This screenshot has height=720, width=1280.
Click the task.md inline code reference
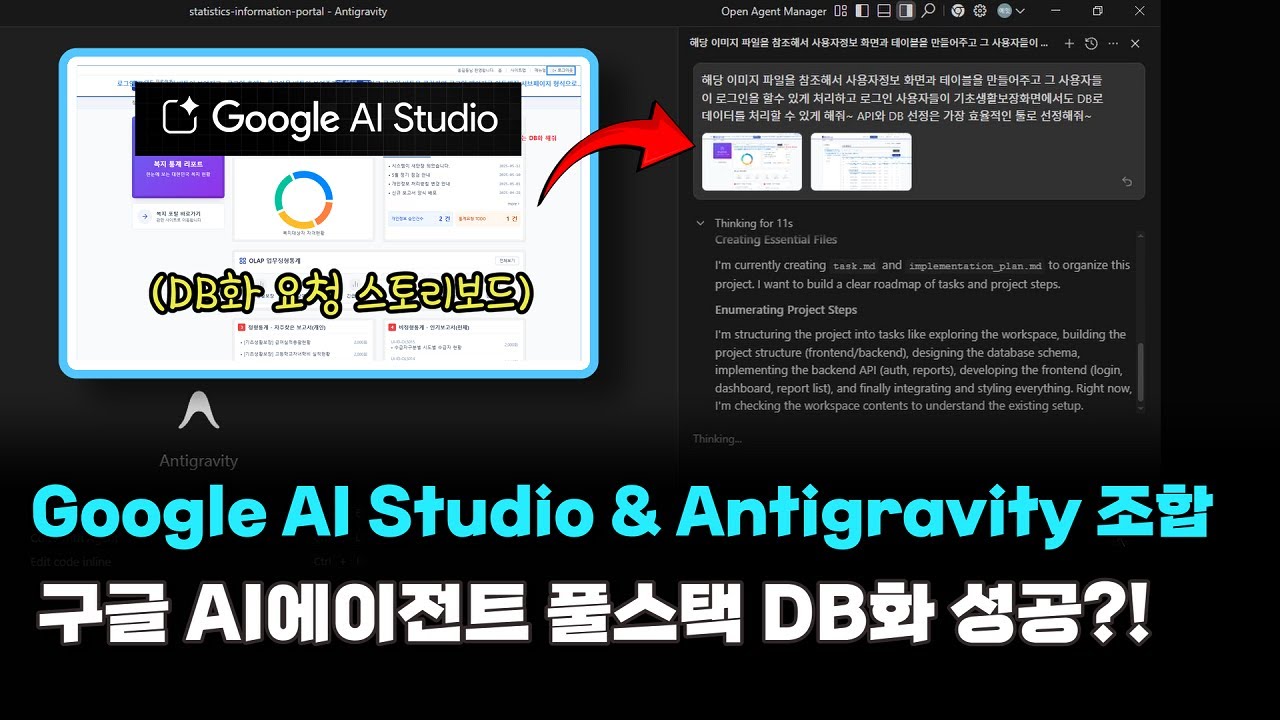pos(853,266)
